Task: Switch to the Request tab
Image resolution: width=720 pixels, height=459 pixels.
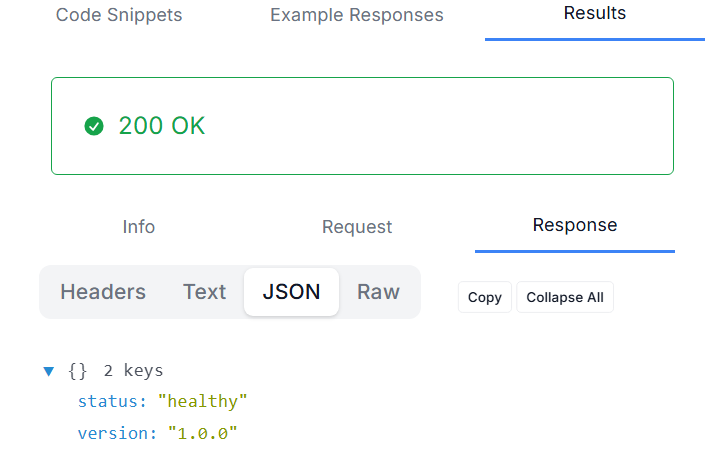Action: (x=357, y=227)
